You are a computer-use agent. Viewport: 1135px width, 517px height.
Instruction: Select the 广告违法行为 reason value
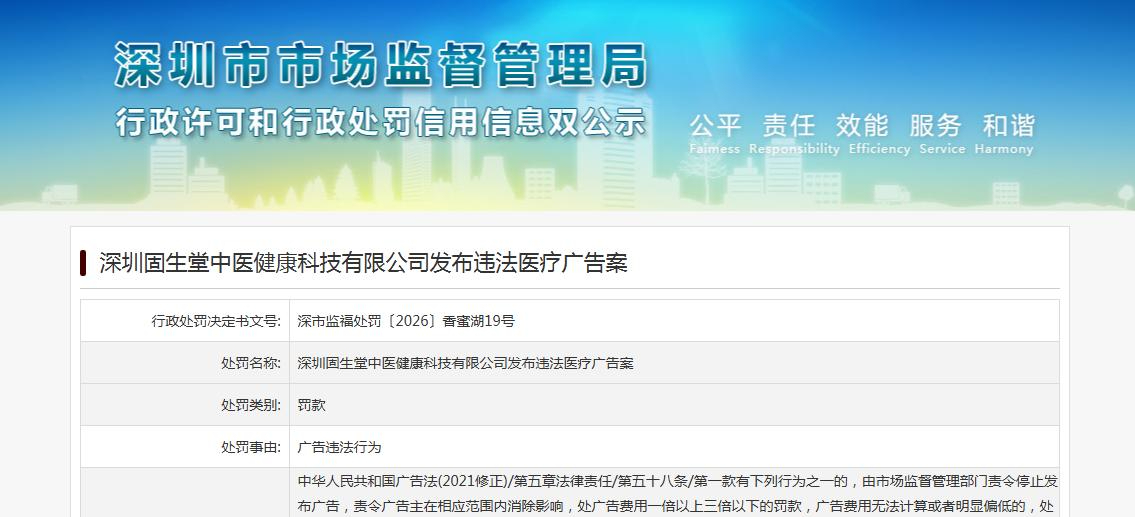(x=339, y=447)
